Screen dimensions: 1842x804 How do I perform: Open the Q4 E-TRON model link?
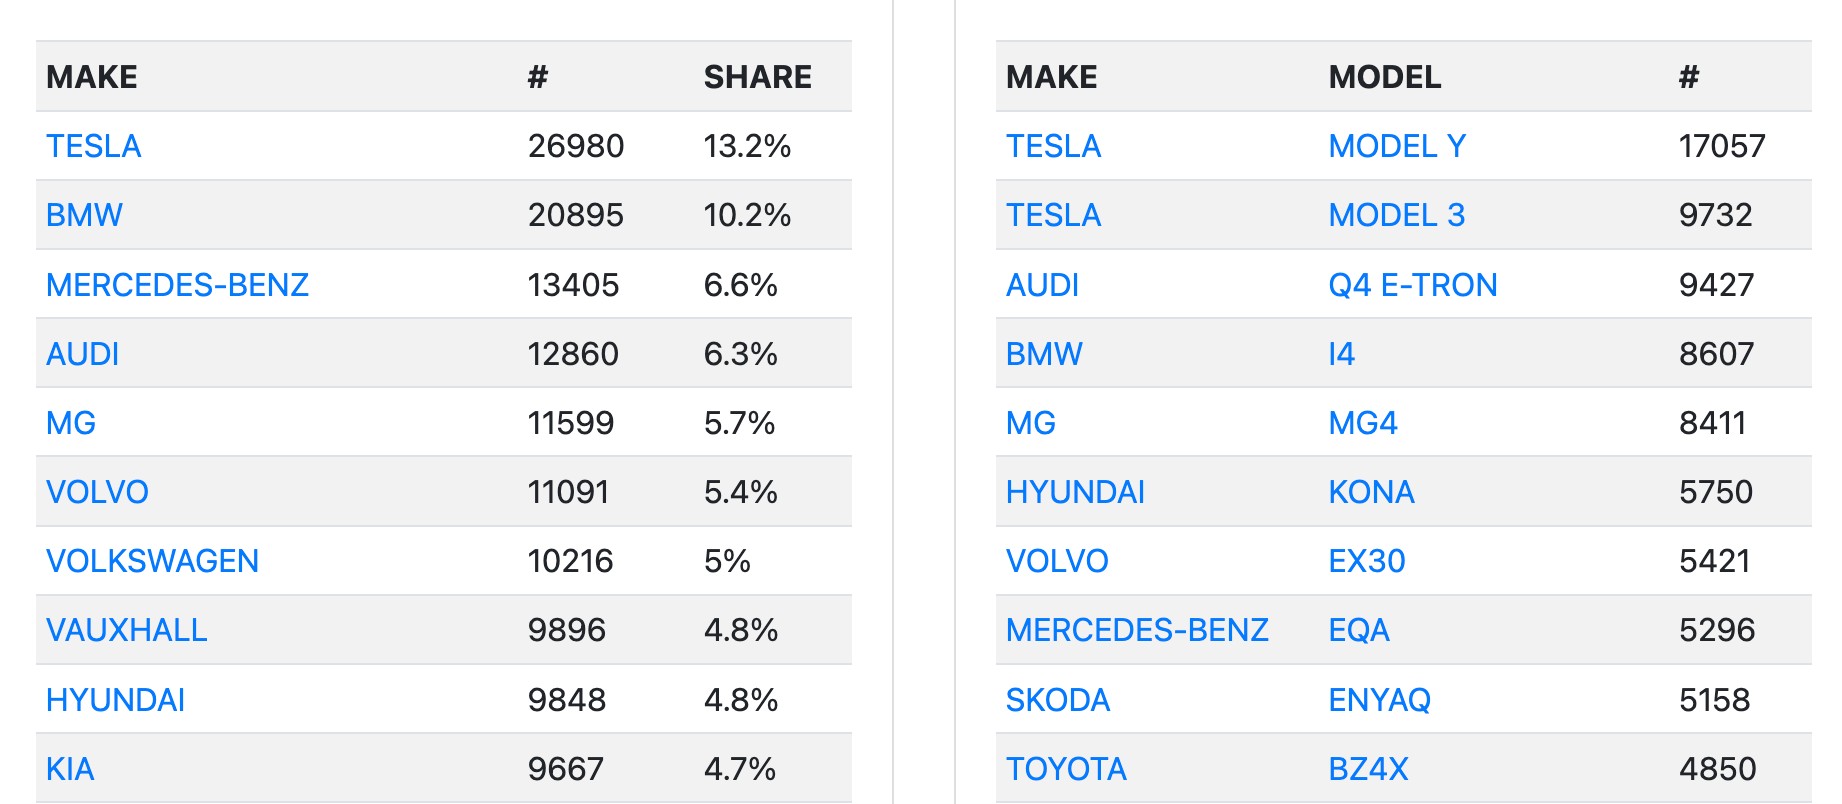[x=1412, y=285]
